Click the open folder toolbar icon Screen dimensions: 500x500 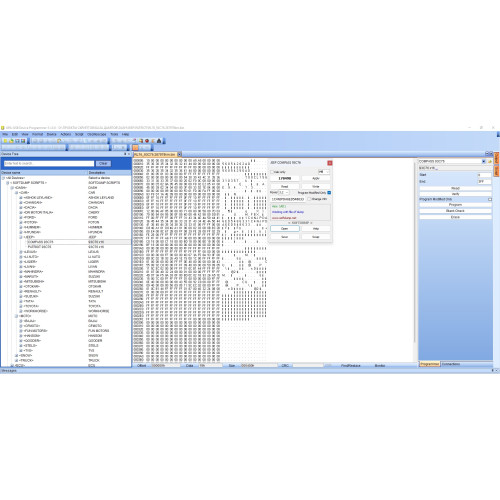11,141
